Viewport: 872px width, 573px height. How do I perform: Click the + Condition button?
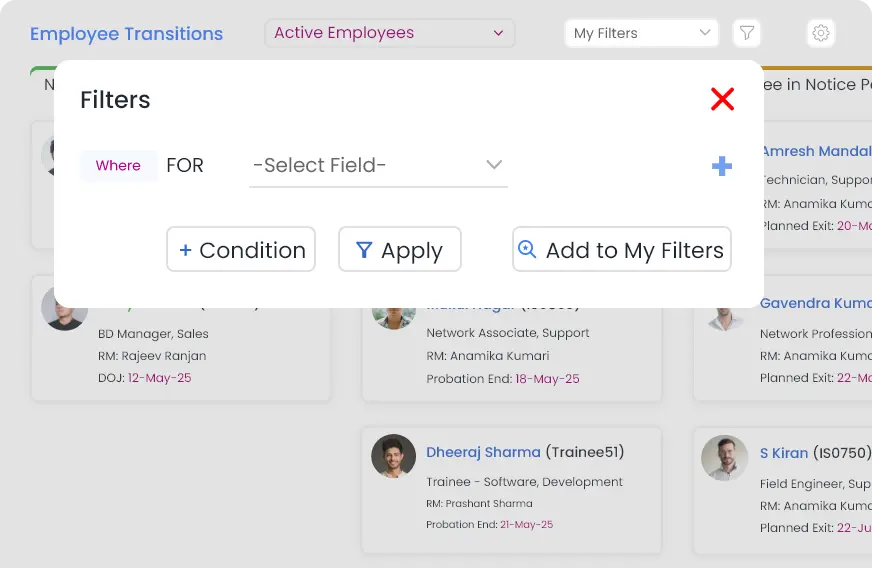pos(241,250)
